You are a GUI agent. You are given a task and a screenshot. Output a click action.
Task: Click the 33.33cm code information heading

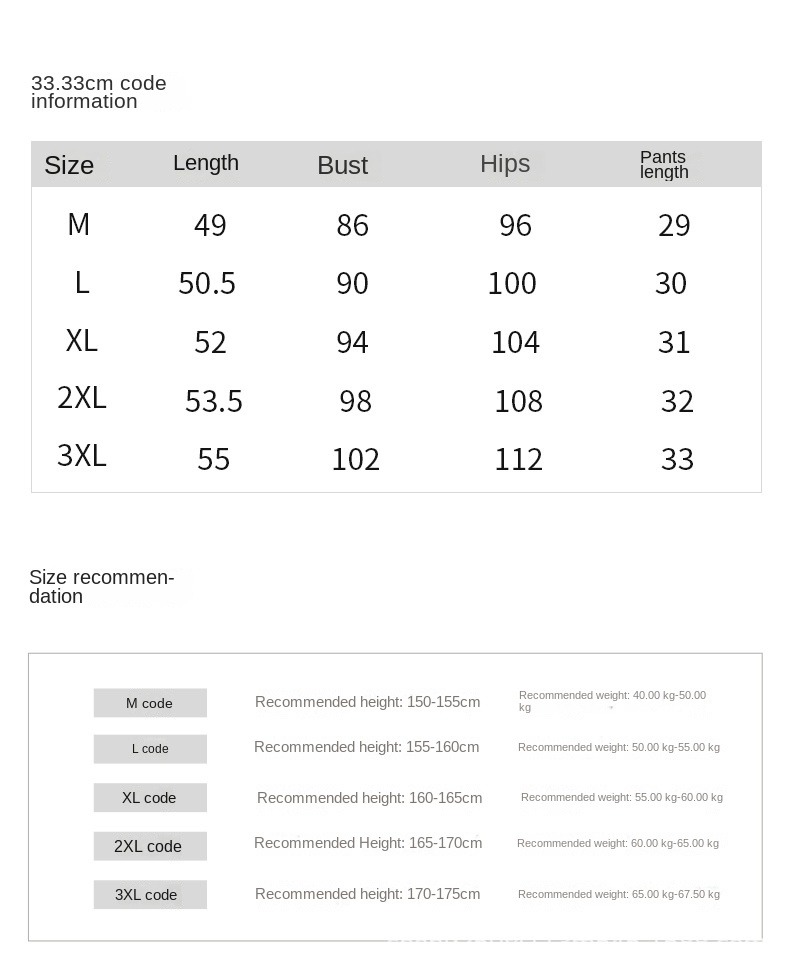coord(99,92)
